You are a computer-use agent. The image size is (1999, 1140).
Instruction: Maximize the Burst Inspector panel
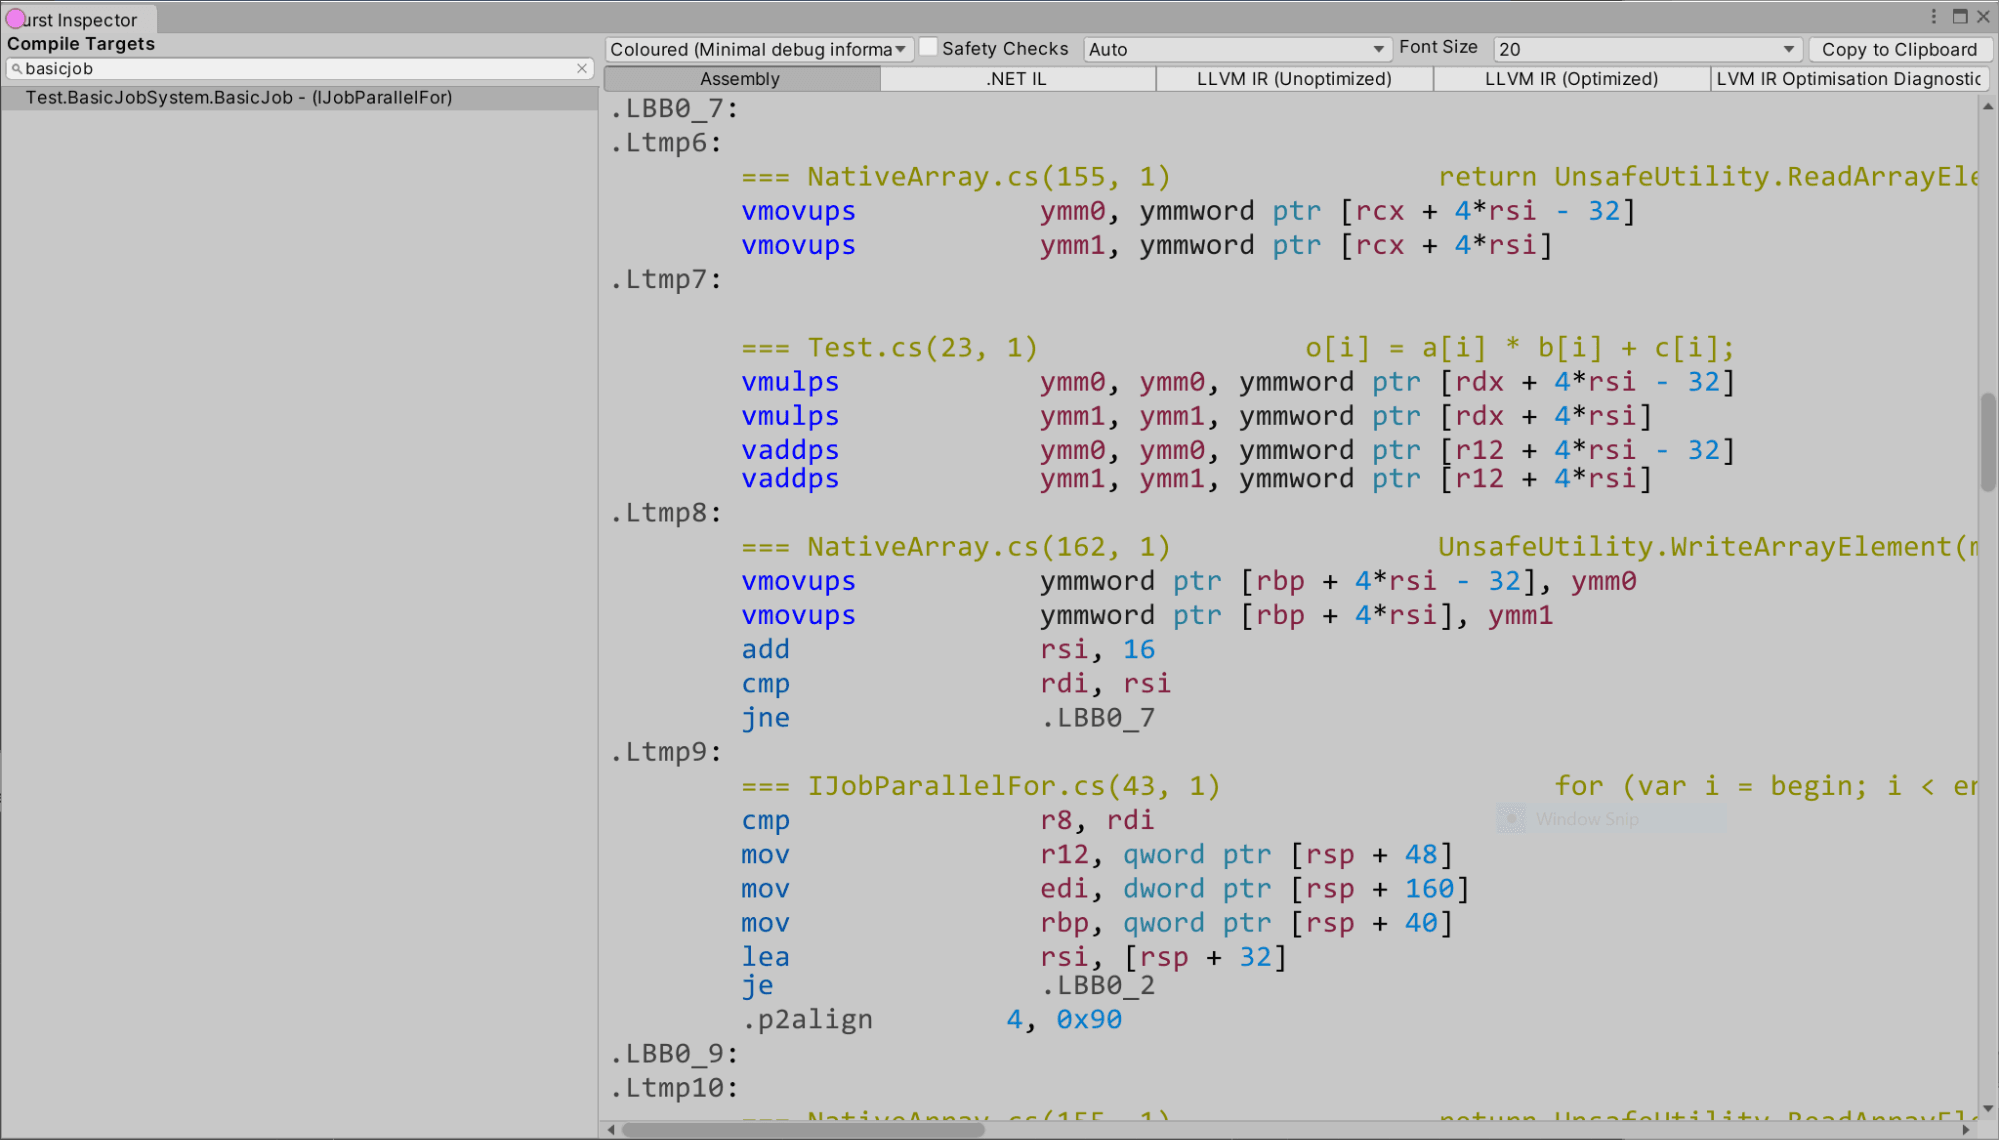1960,17
